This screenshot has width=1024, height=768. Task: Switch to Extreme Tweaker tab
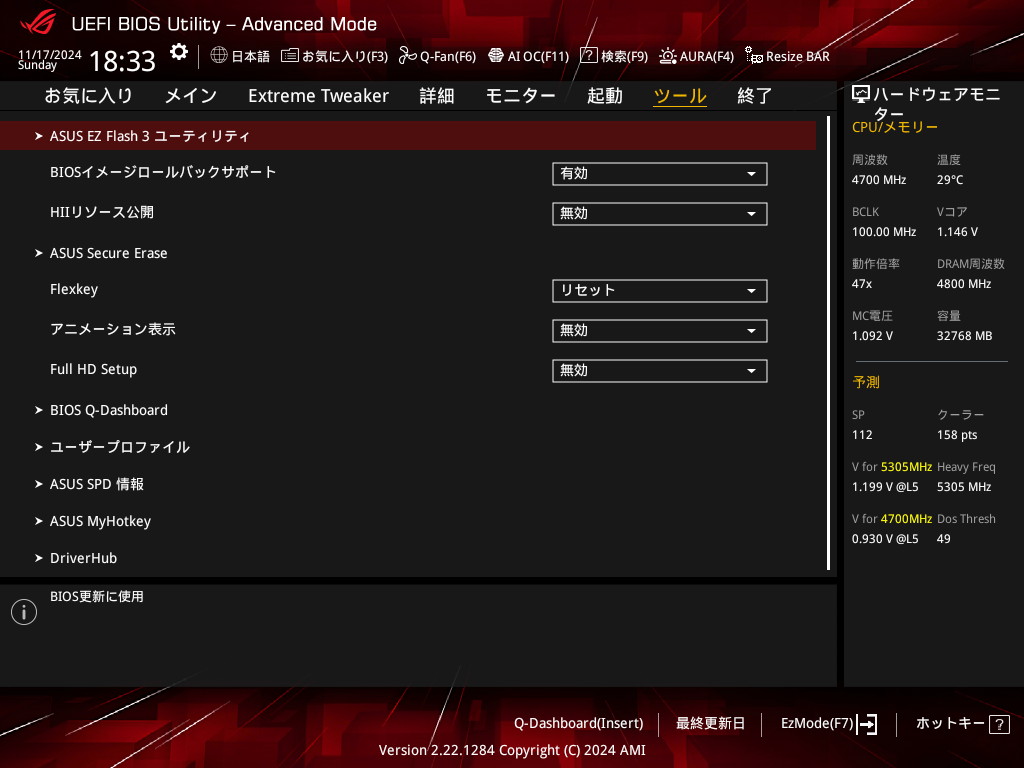pyautogui.click(x=318, y=96)
